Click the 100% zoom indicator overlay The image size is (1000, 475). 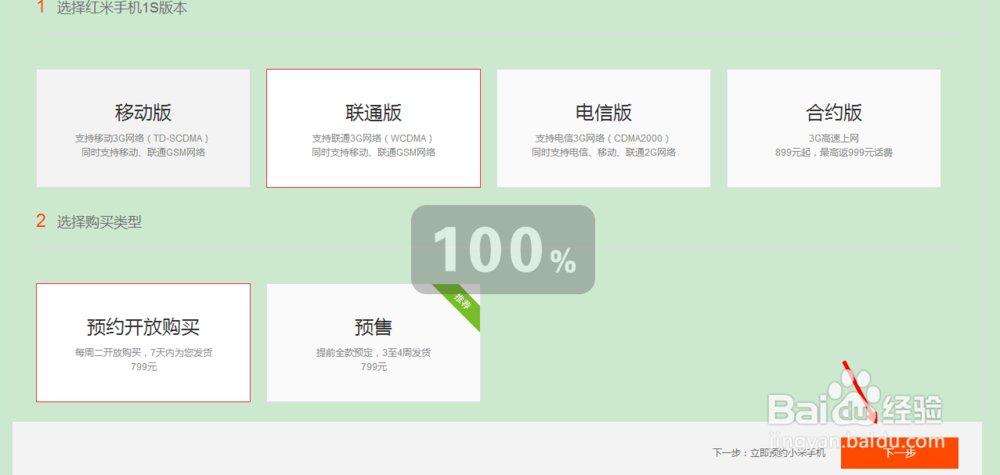pos(503,249)
